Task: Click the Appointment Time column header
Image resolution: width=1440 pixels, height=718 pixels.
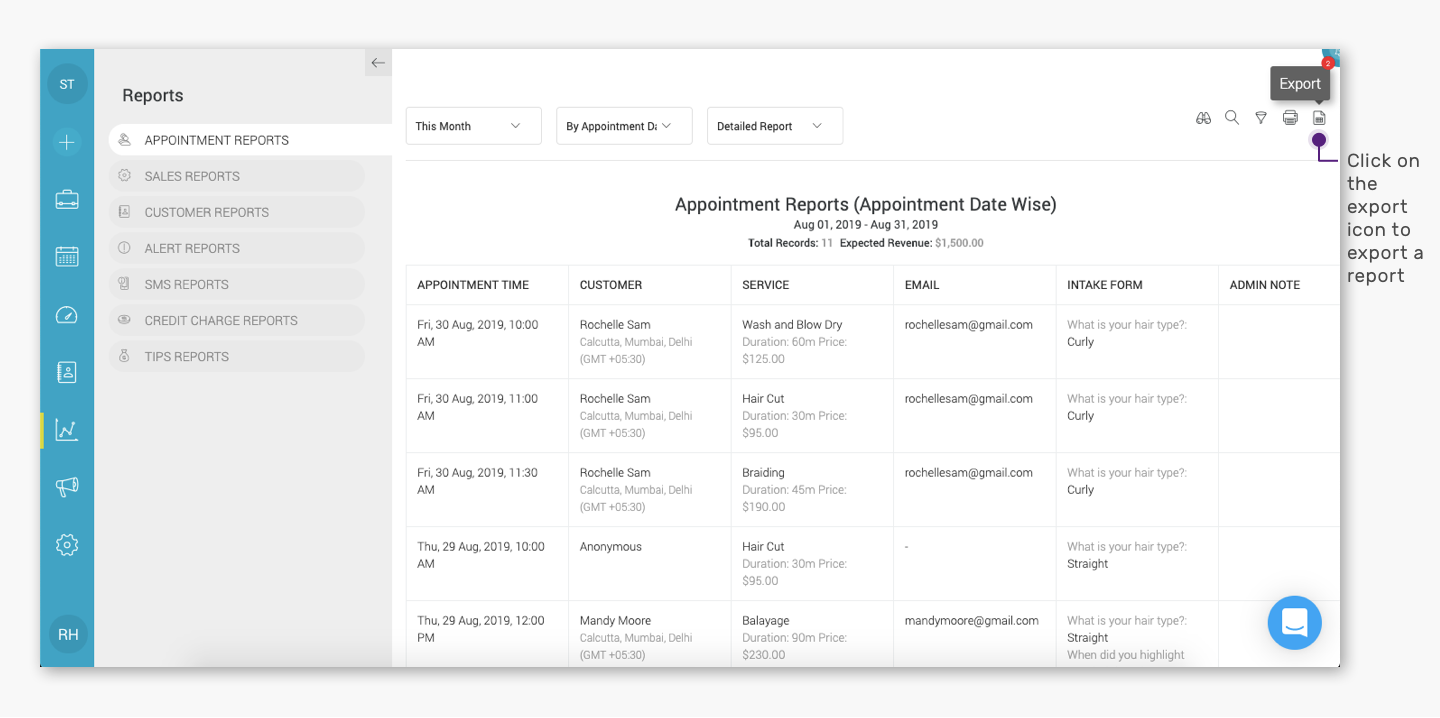Action: [x=473, y=285]
